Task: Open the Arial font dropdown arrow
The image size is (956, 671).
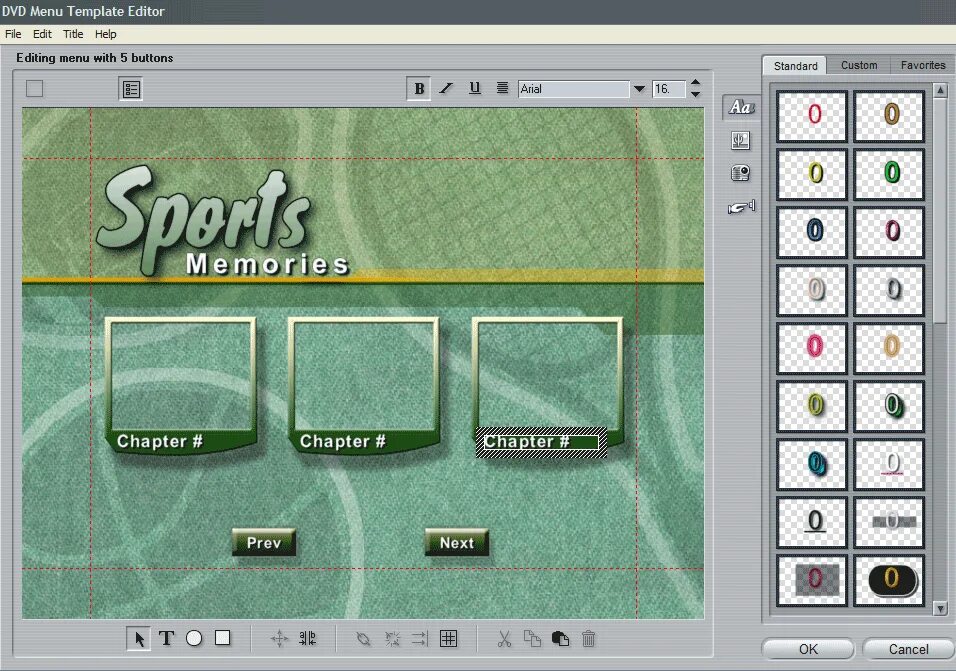Action: [x=638, y=89]
